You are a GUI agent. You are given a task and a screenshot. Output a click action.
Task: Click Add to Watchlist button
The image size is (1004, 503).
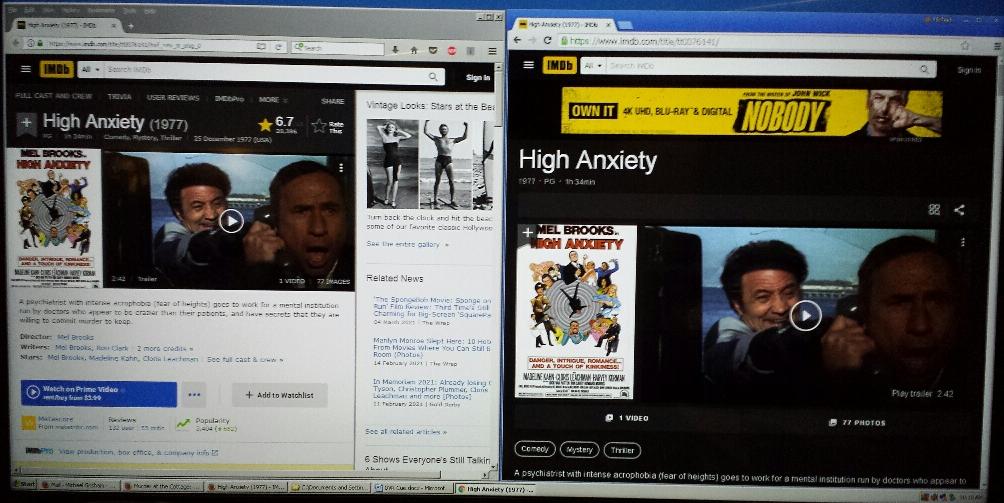point(279,395)
